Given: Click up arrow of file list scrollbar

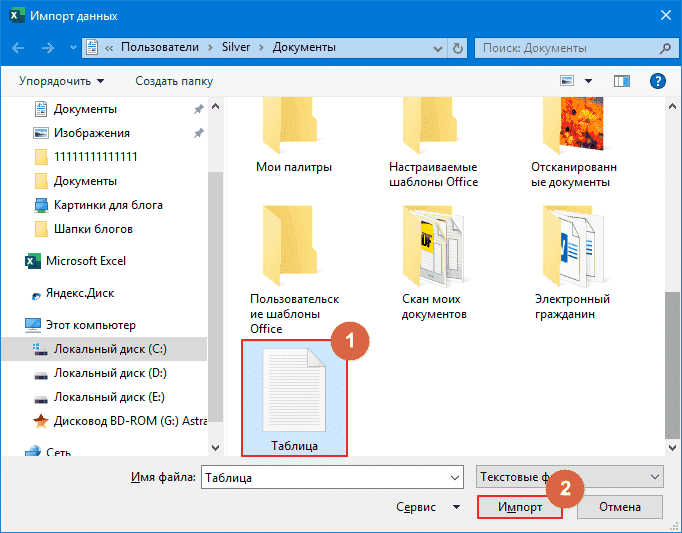Looking at the screenshot, I should point(672,106).
